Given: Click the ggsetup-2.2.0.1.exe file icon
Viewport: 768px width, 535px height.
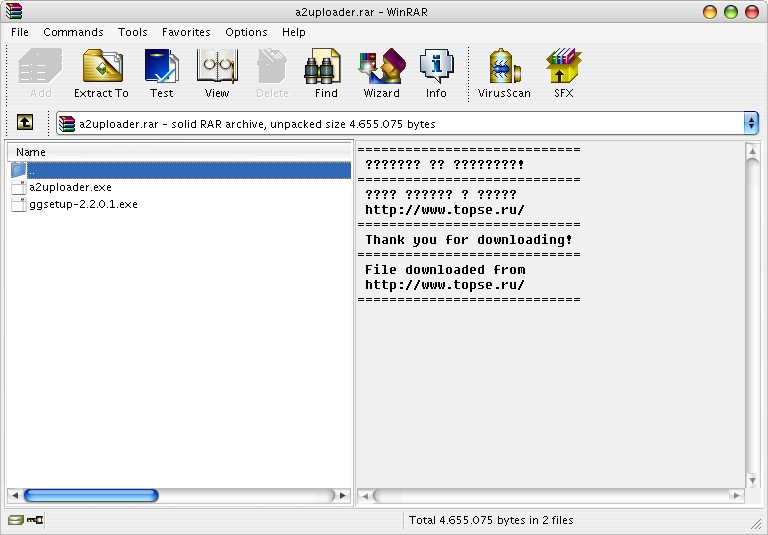Looking at the screenshot, I should [19, 205].
